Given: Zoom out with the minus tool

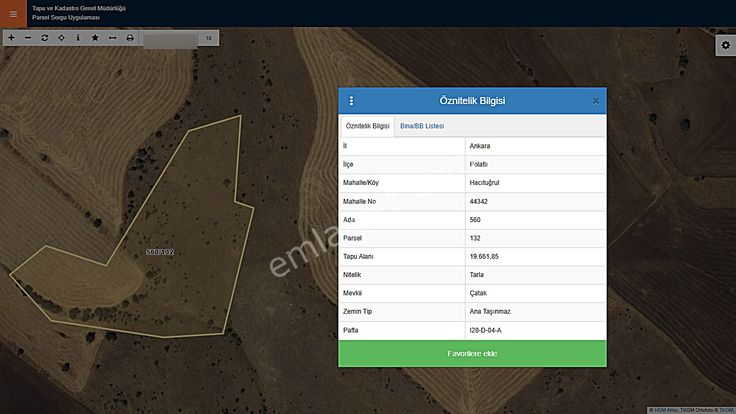Looking at the screenshot, I should tap(28, 38).
